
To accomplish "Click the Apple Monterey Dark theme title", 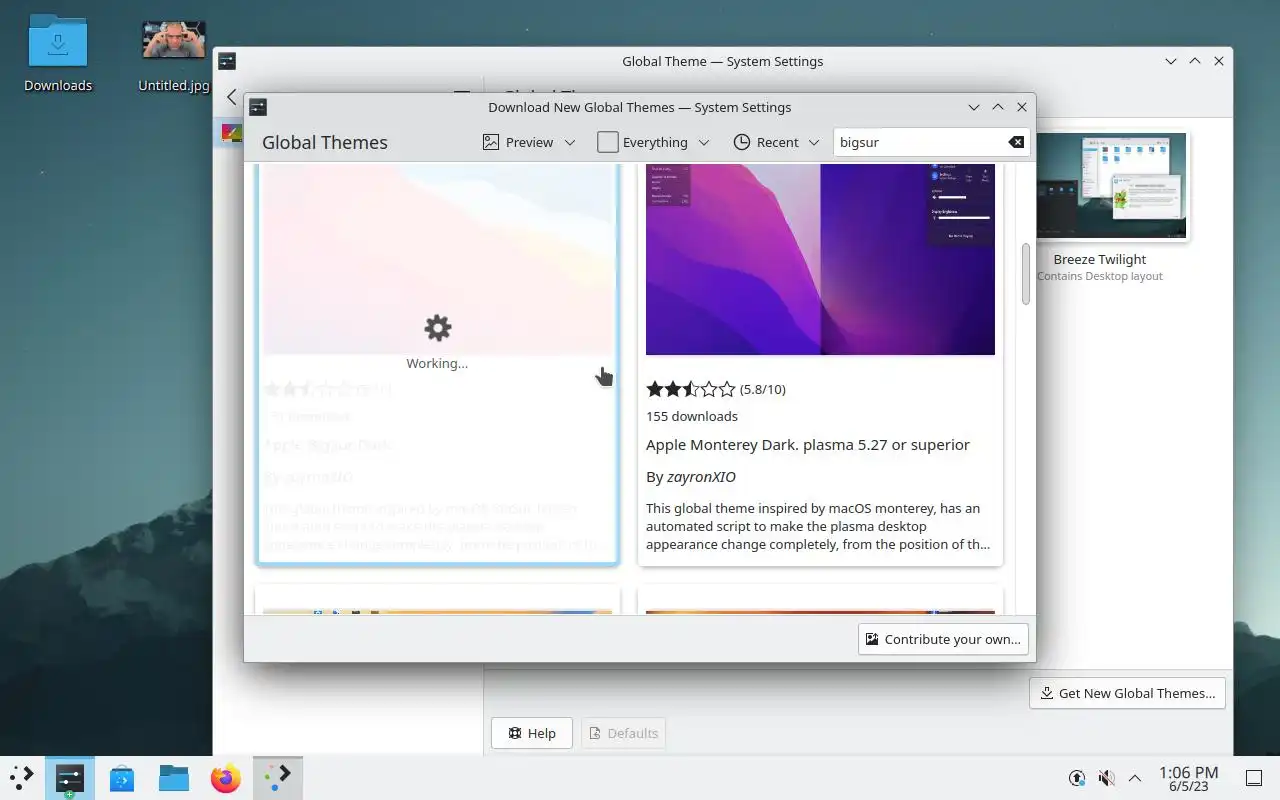I will 807,445.
